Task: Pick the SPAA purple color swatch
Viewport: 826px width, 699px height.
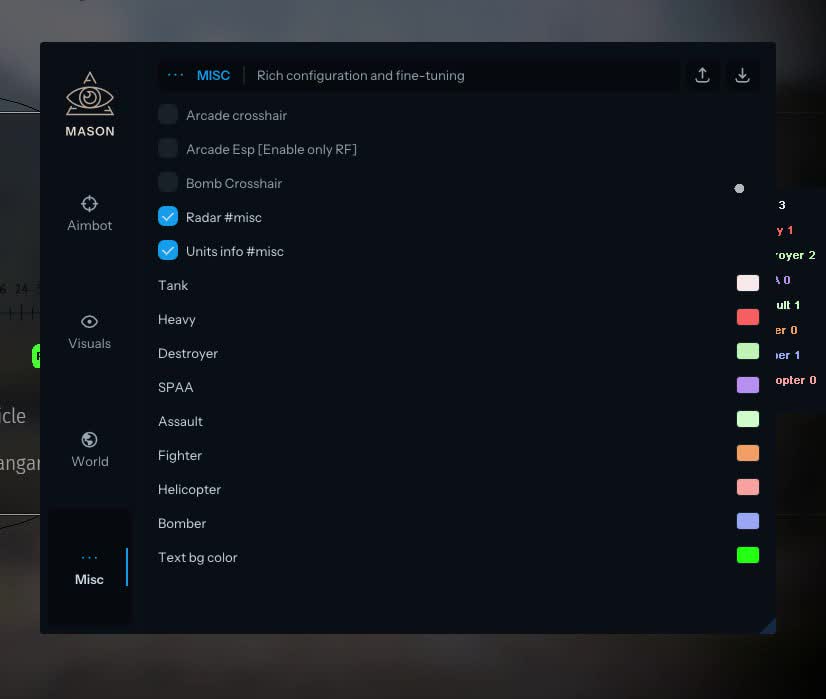Action: click(747, 386)
